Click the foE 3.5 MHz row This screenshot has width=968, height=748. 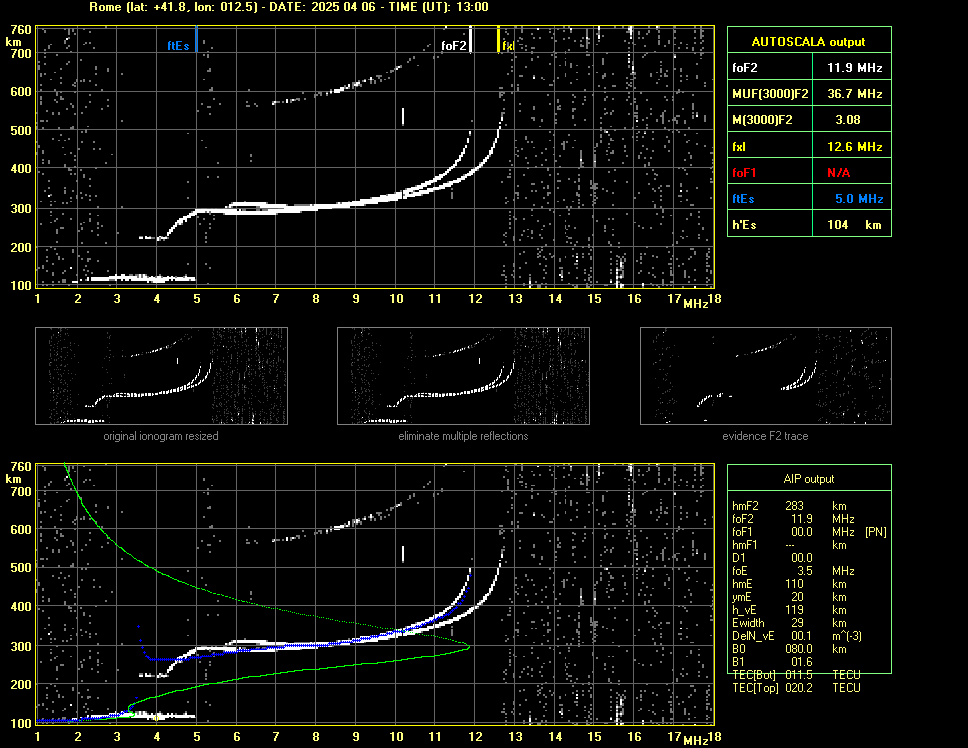click(x=794, y=570)
